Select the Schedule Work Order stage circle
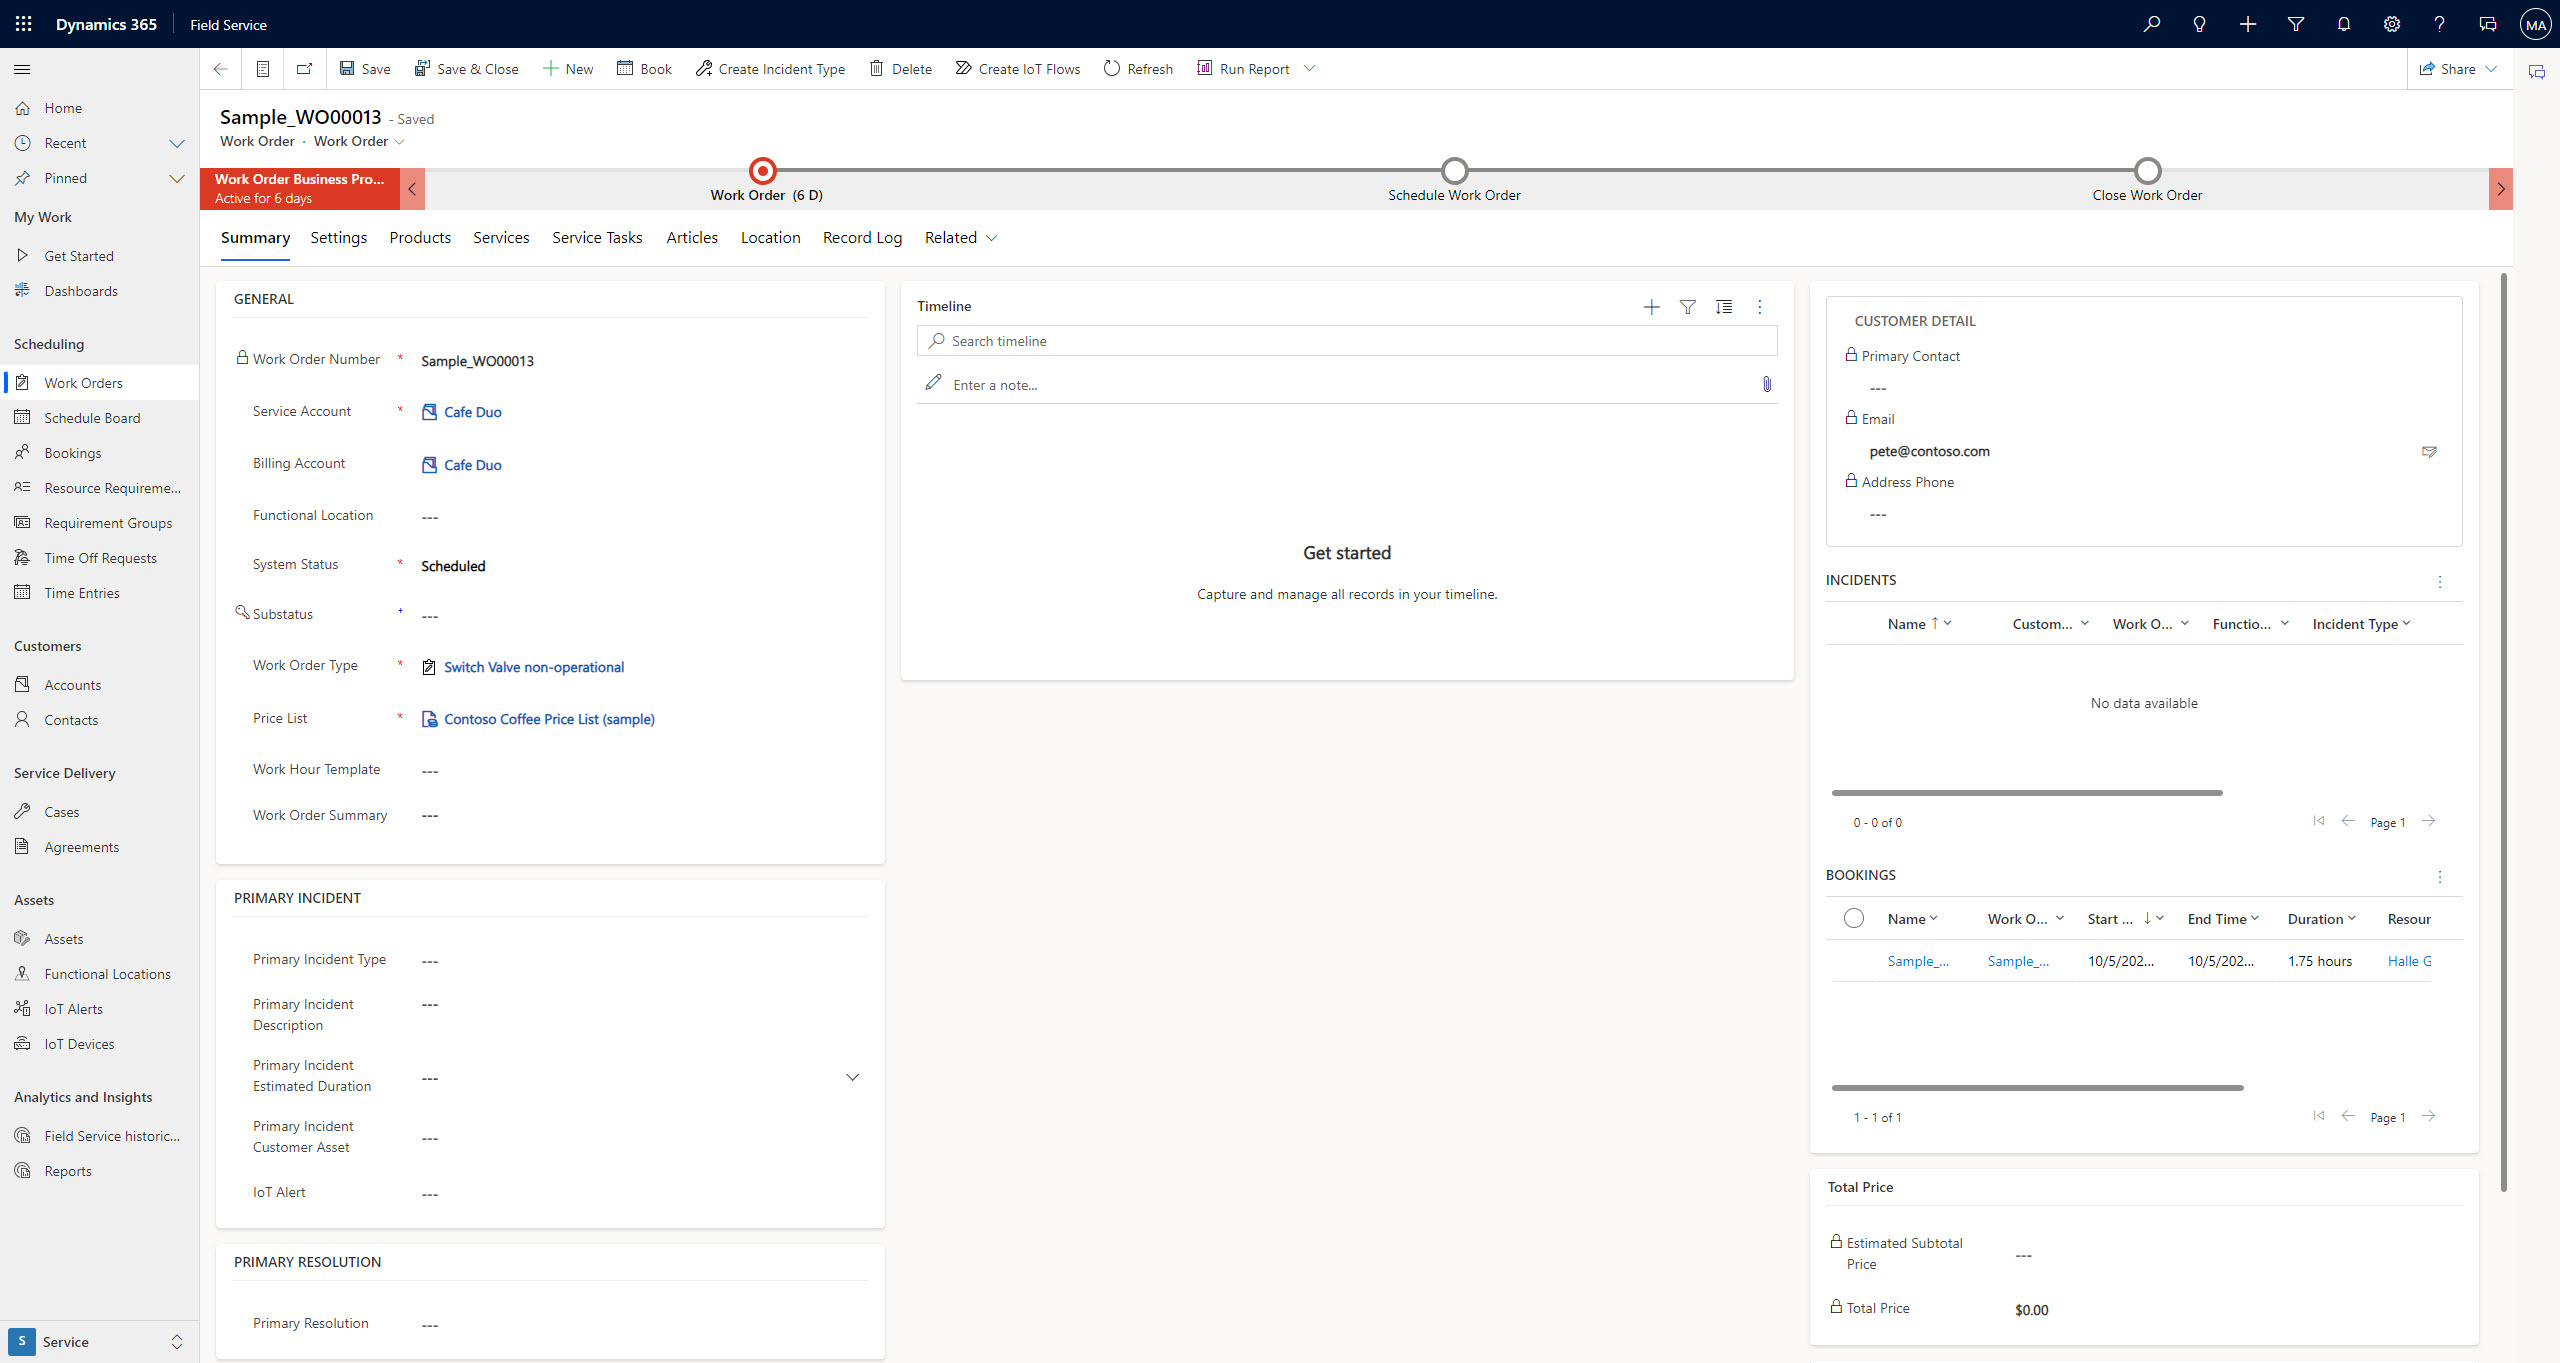 (1455, 171)
